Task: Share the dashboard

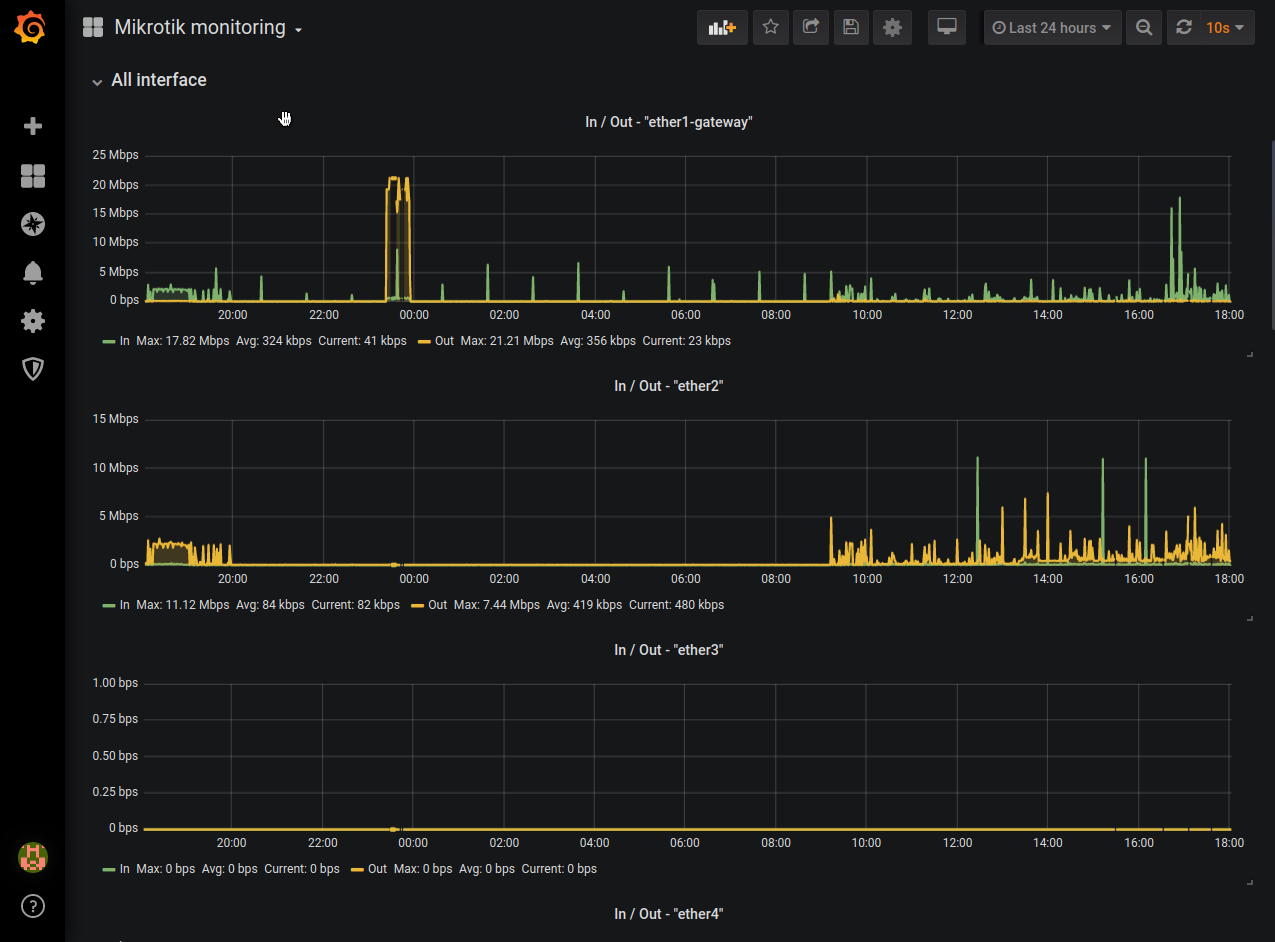Action: (x=811, y=28)
